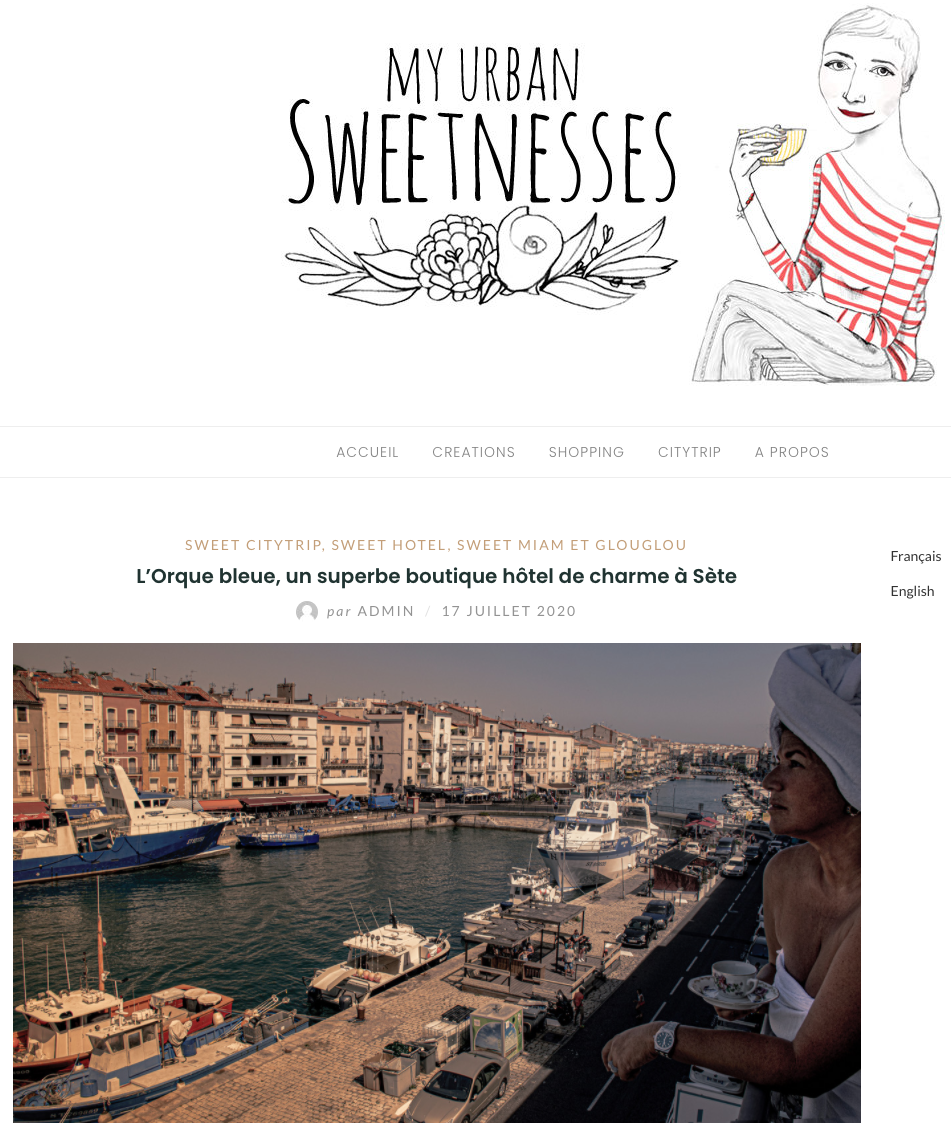
Task: Open the Accueil menu item
Action: pos(367,452)
